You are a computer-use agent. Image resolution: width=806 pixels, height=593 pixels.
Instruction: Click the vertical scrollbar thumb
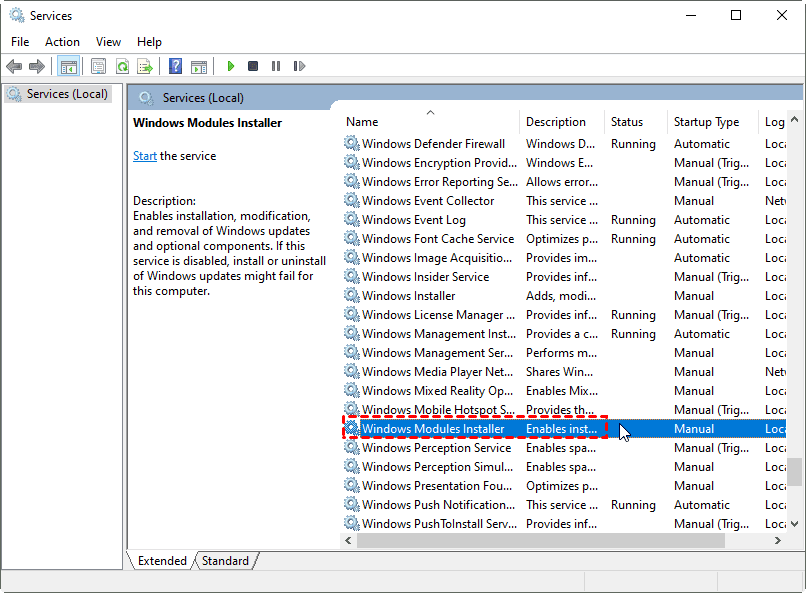pyautogui.click(x=794, y=472)
